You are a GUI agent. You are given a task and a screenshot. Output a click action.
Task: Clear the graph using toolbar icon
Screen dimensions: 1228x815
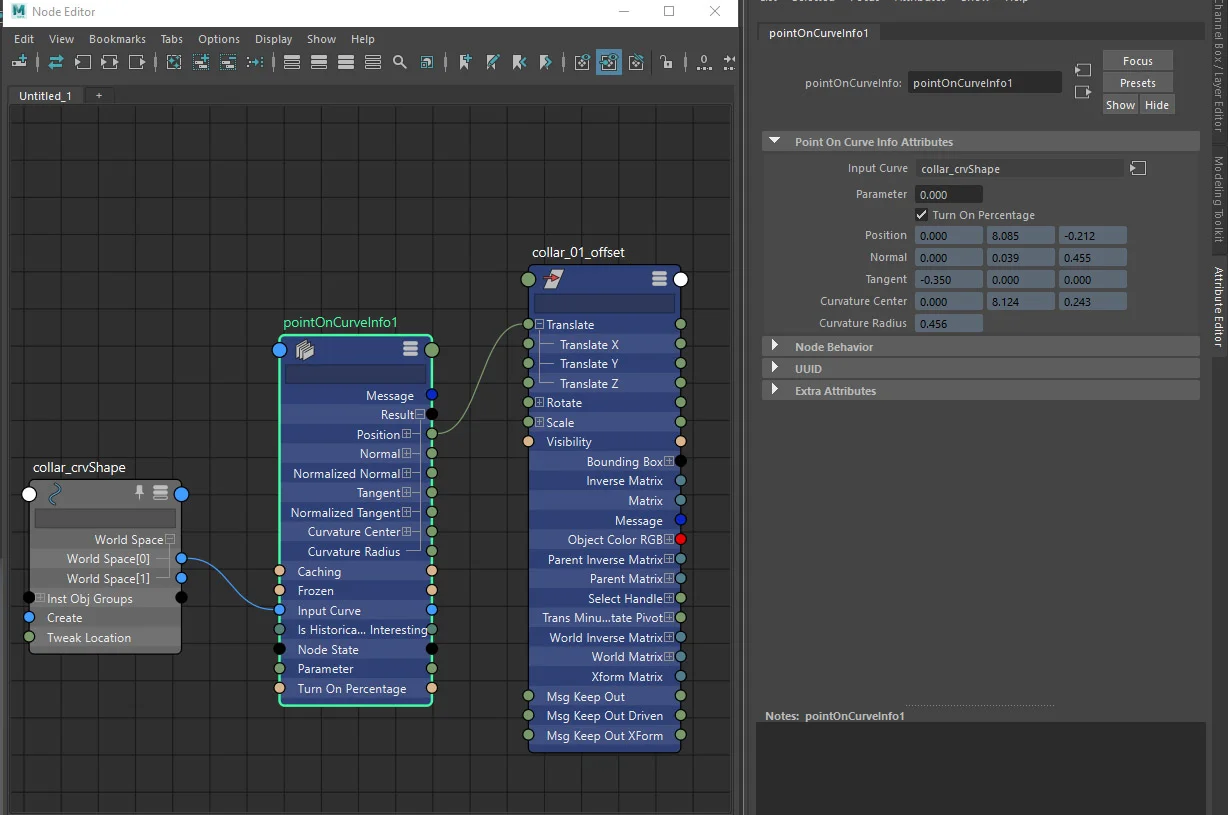click(174, 62)
